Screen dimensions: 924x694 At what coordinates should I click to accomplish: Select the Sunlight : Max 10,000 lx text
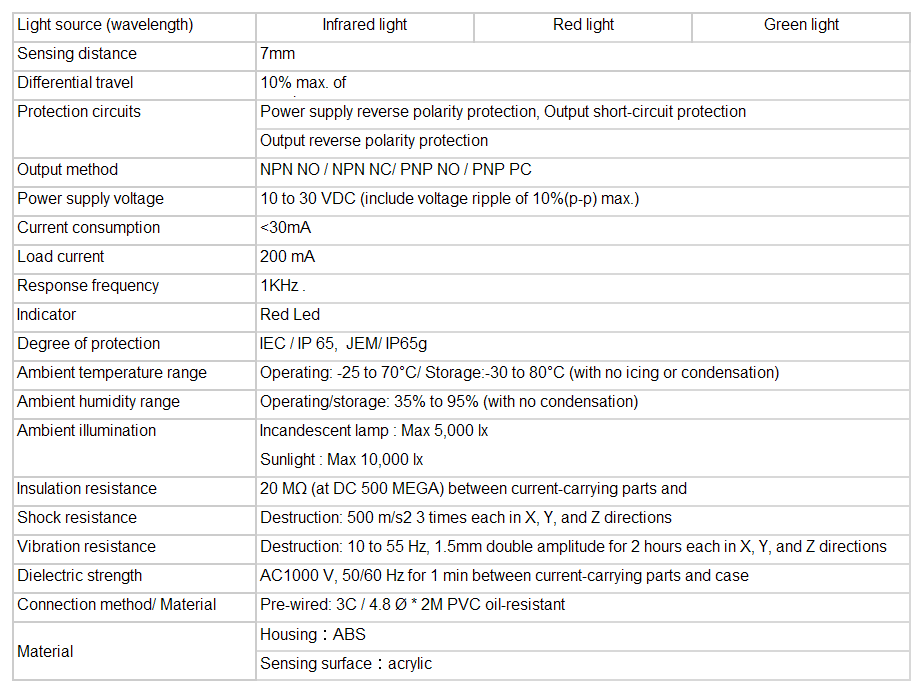341,460
